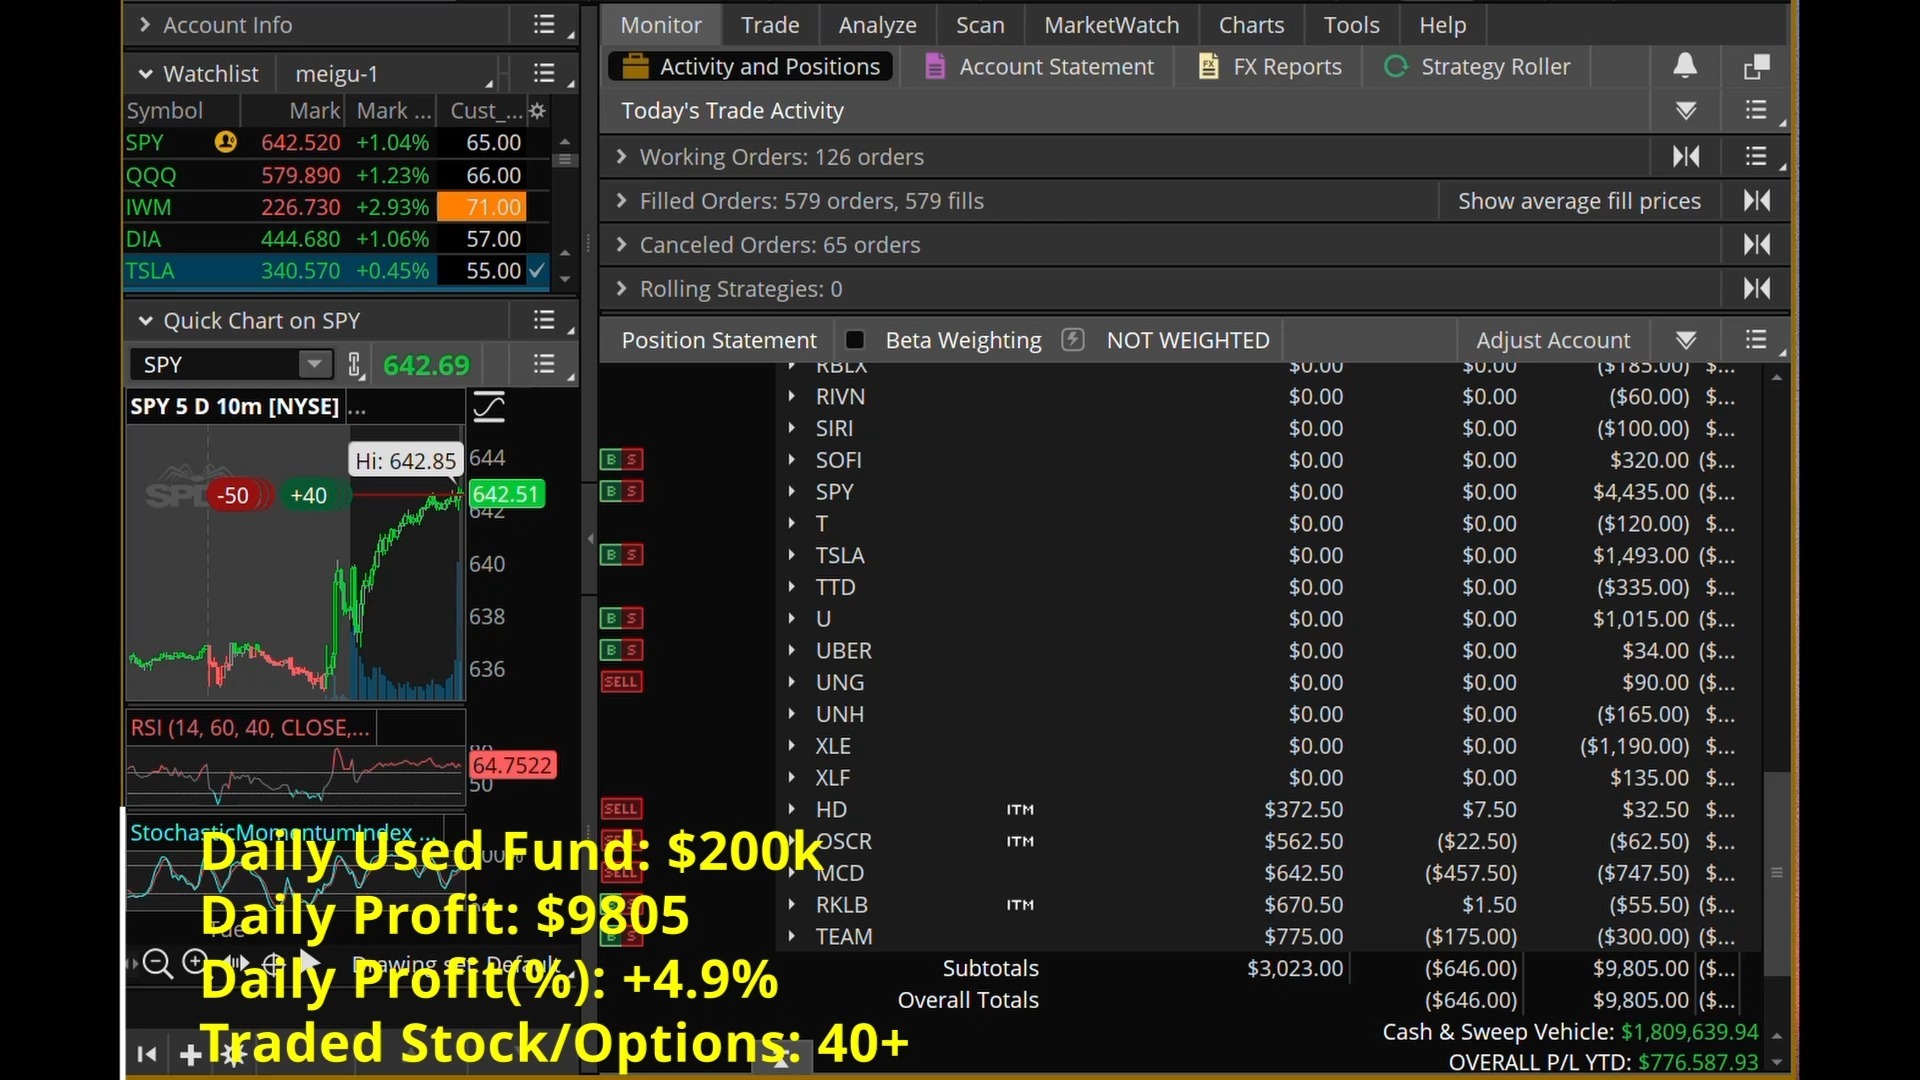The height and width of the screenshot is (1080, 1920).
Task: Click buy/sell tag beside SOFI position
Action: pyautogui.click(x=621, y=459)
